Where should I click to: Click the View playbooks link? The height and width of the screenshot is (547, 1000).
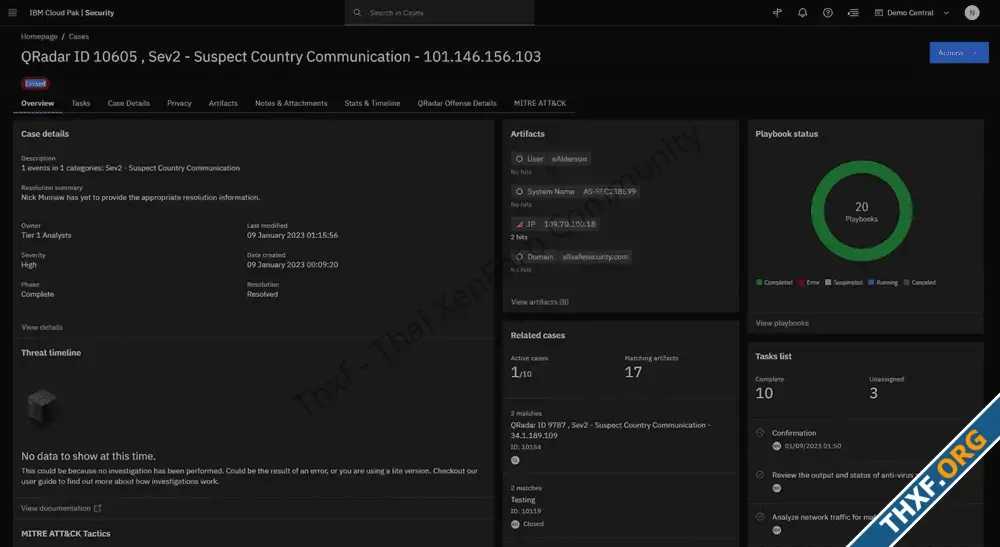tap(782, 323)
